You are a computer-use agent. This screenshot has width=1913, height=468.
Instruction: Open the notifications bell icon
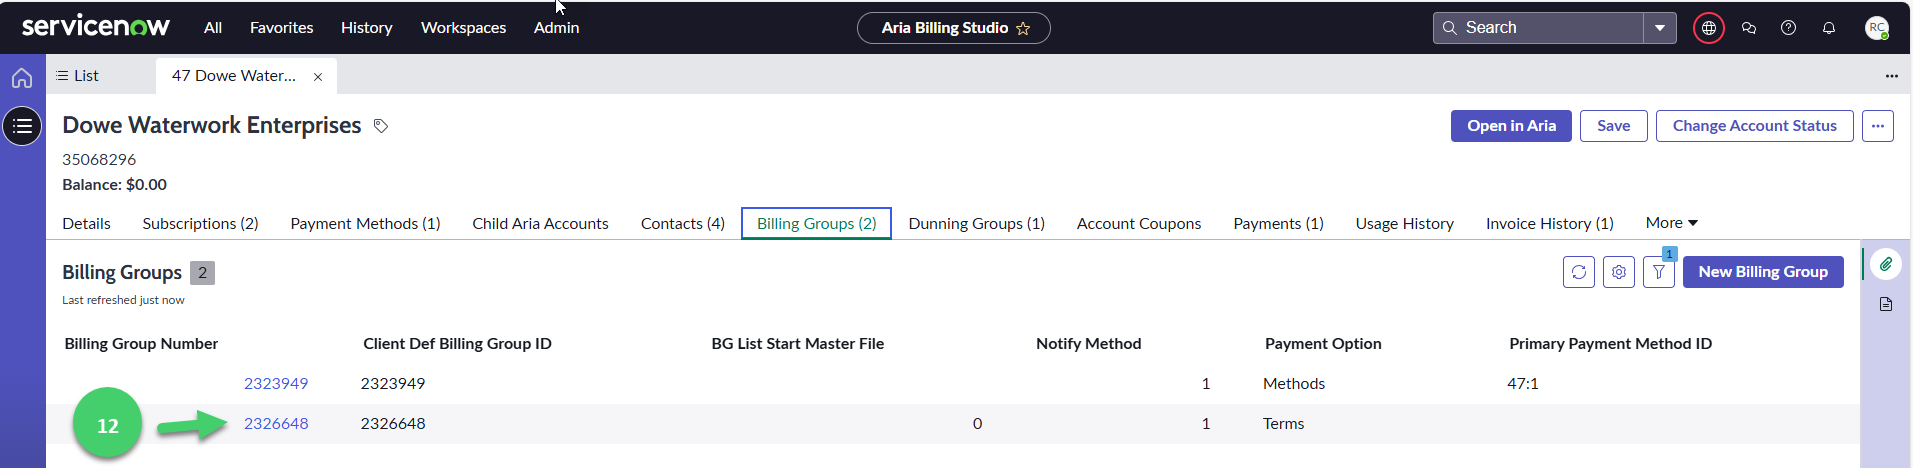tap(1829, 28)
